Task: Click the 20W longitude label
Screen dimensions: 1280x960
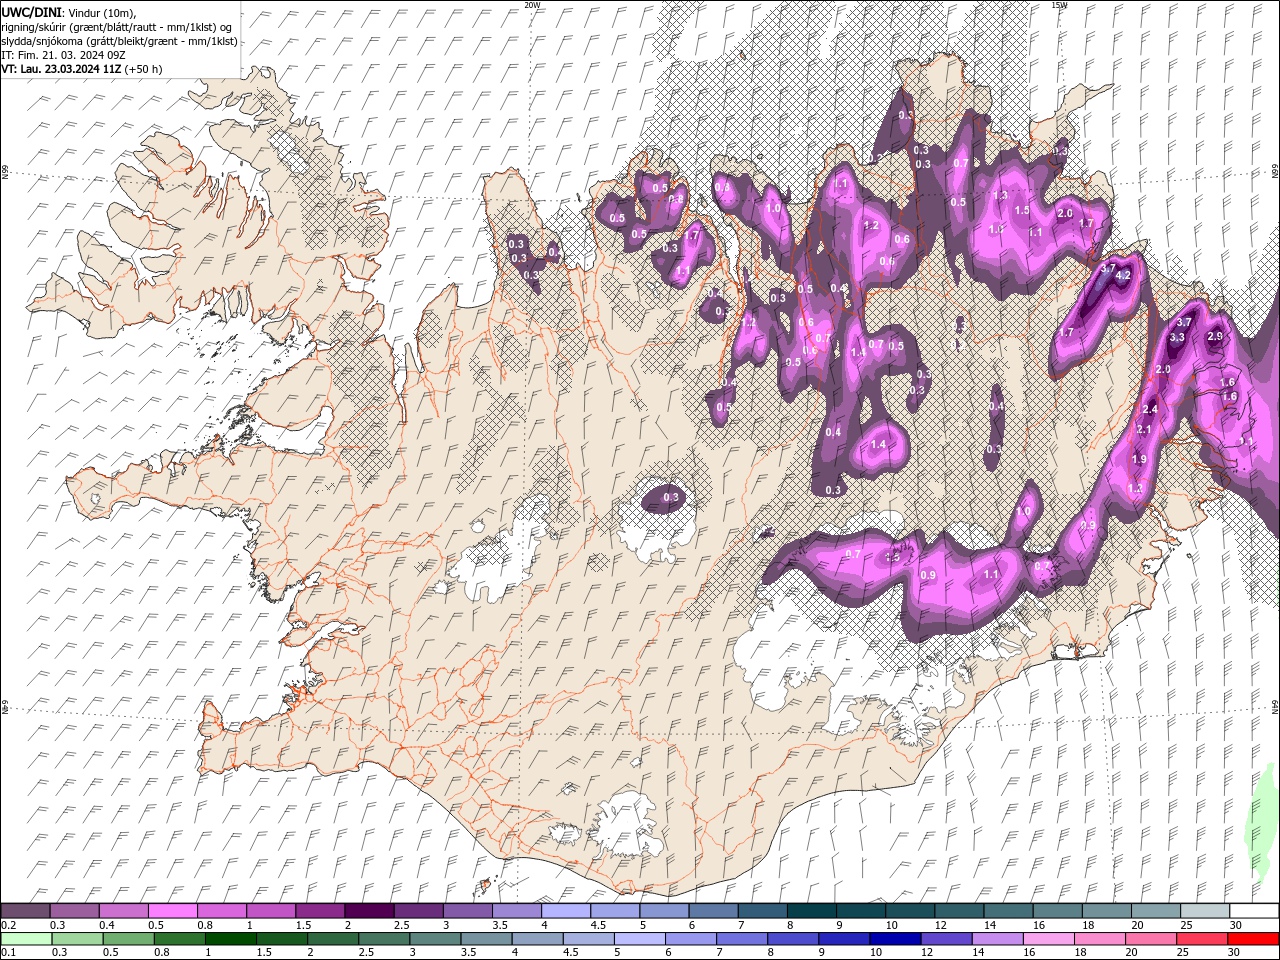Action: tap(532, 5)
